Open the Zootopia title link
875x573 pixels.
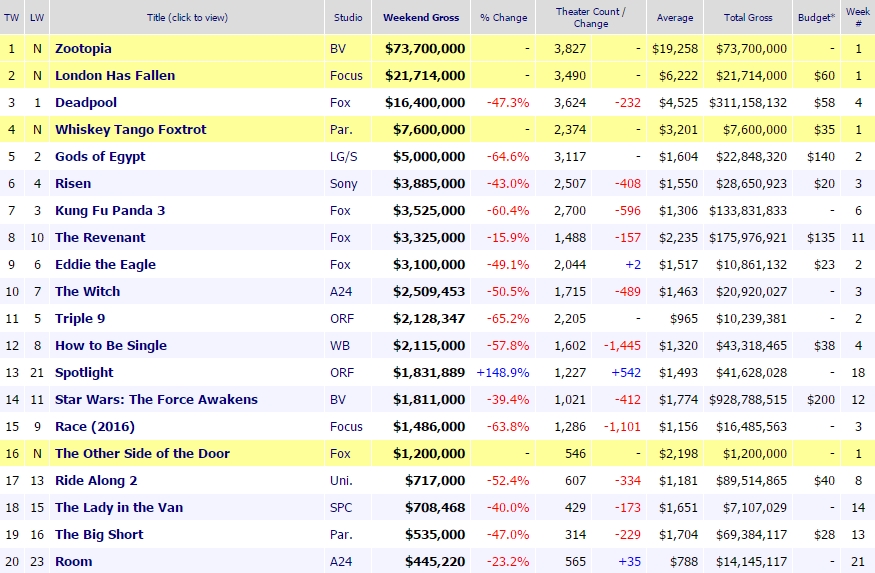click(83, 49)
